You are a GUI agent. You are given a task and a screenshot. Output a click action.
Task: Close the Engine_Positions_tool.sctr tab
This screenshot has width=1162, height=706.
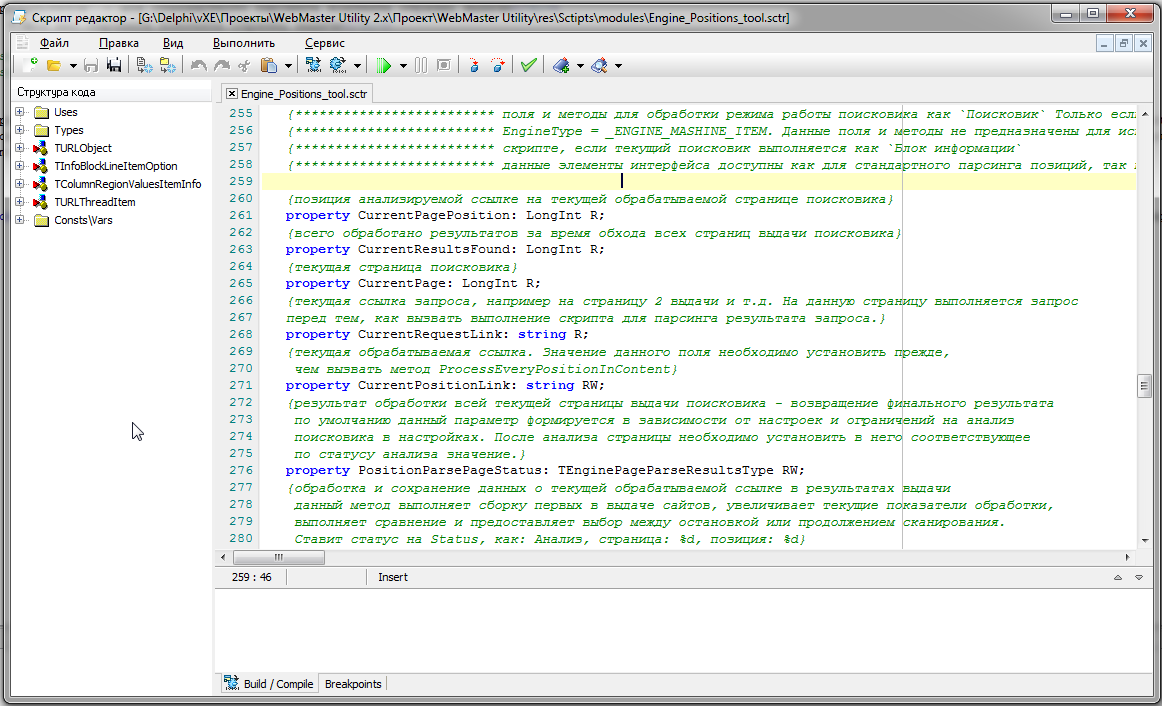(x=232, y=93)
